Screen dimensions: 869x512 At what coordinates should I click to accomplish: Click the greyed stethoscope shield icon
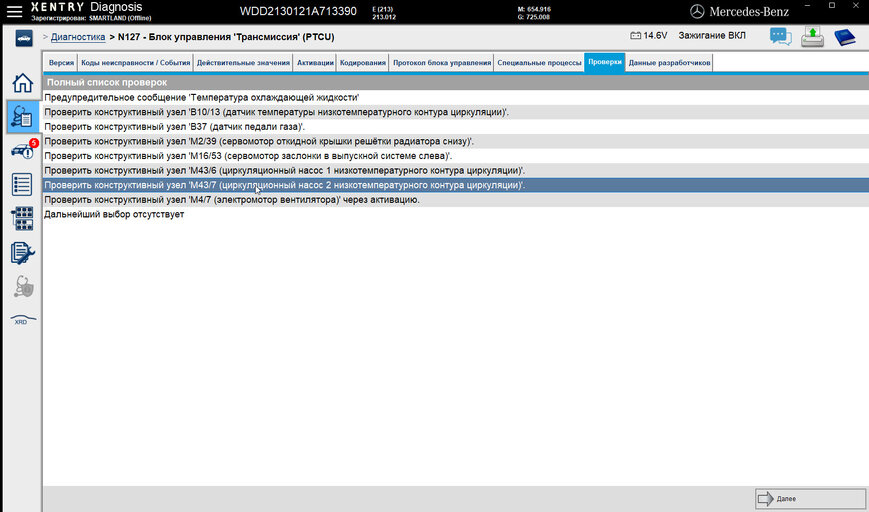23,286
